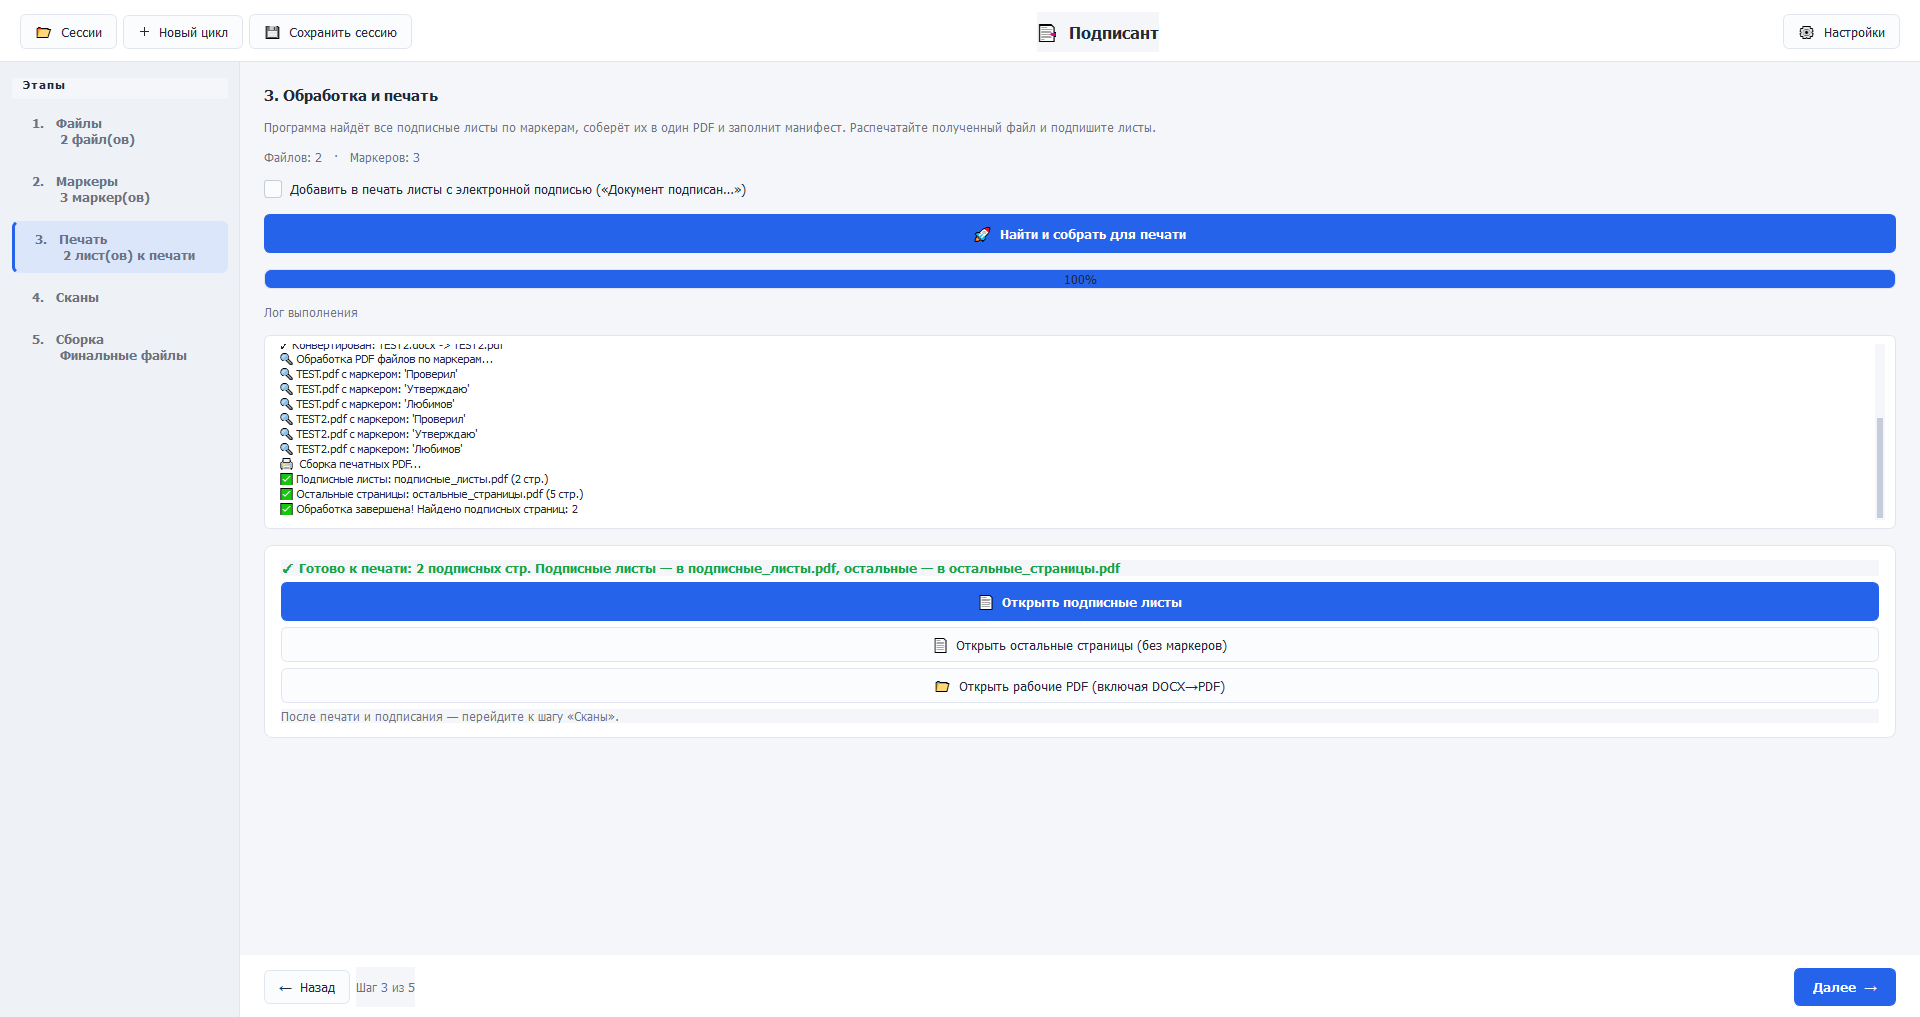Click log line Остальные страницы: остальные_страницы.pdf
Screen dimensions: 1920x1017
(x=432, y=494)
